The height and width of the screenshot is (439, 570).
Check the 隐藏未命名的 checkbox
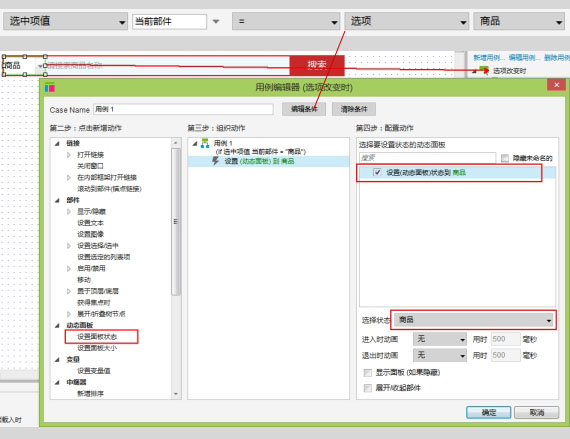pos(505,158)
